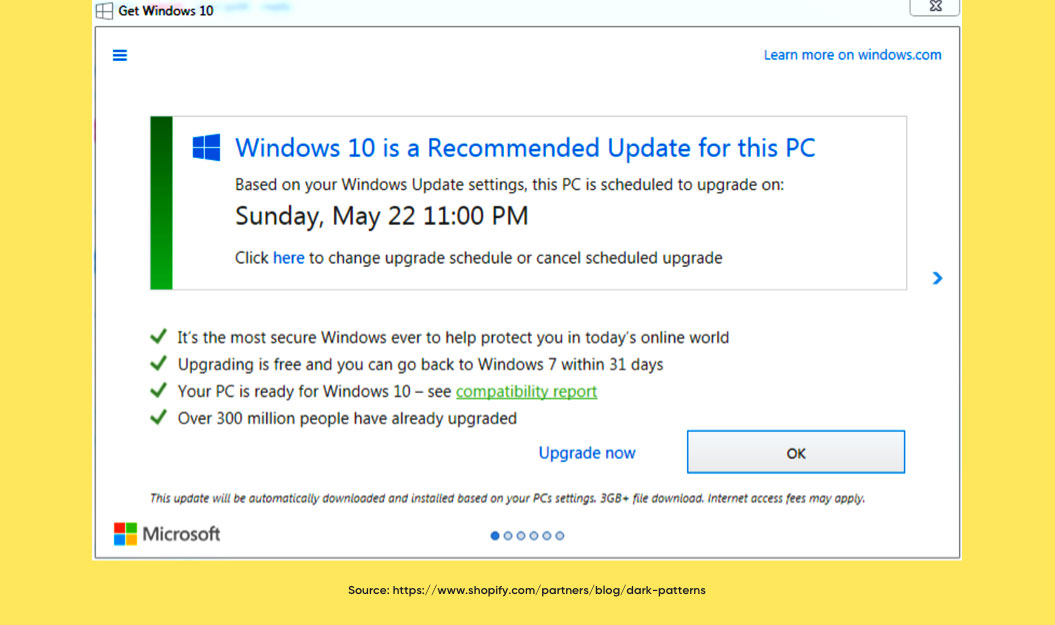Open the compatibility report
This screenshot has height=625, width=1055.
pyautogui.click(x=526, y=391)
